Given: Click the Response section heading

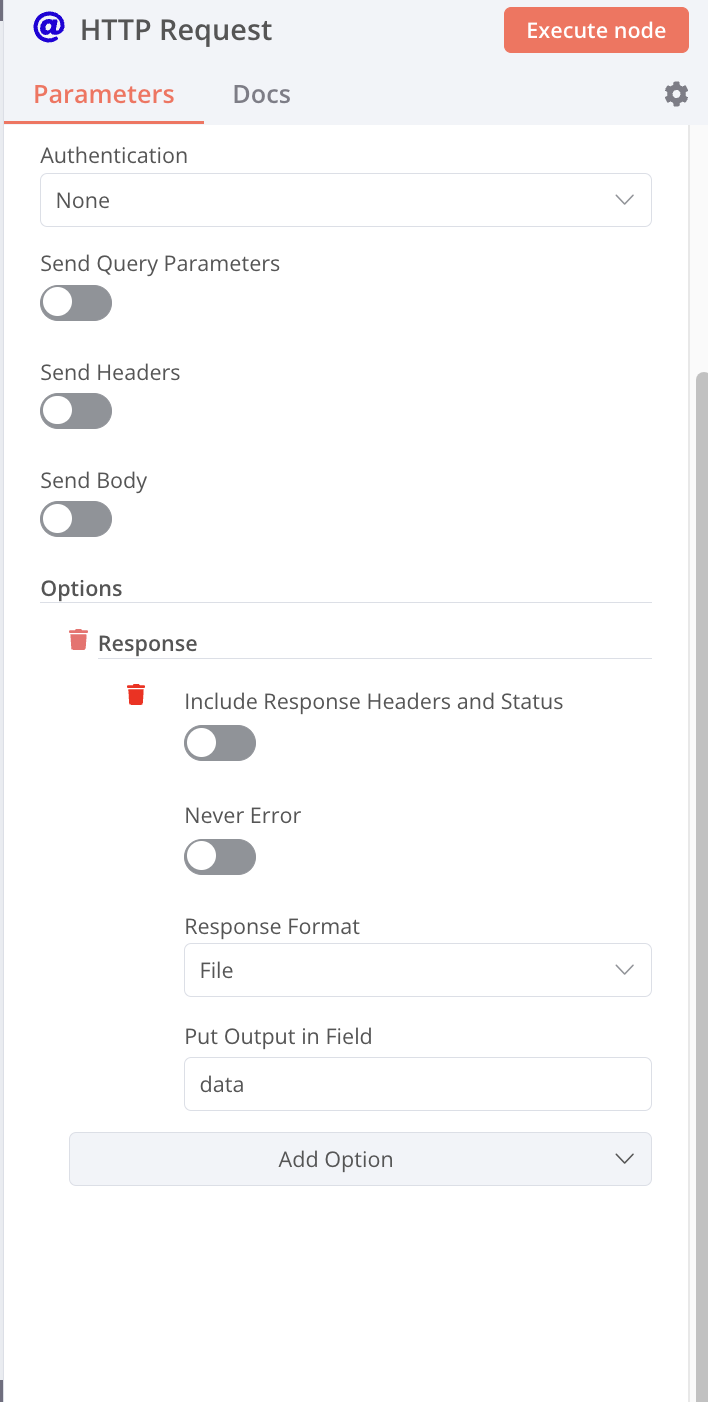Looking at the screenshot, I should click(x=147, y=644).
